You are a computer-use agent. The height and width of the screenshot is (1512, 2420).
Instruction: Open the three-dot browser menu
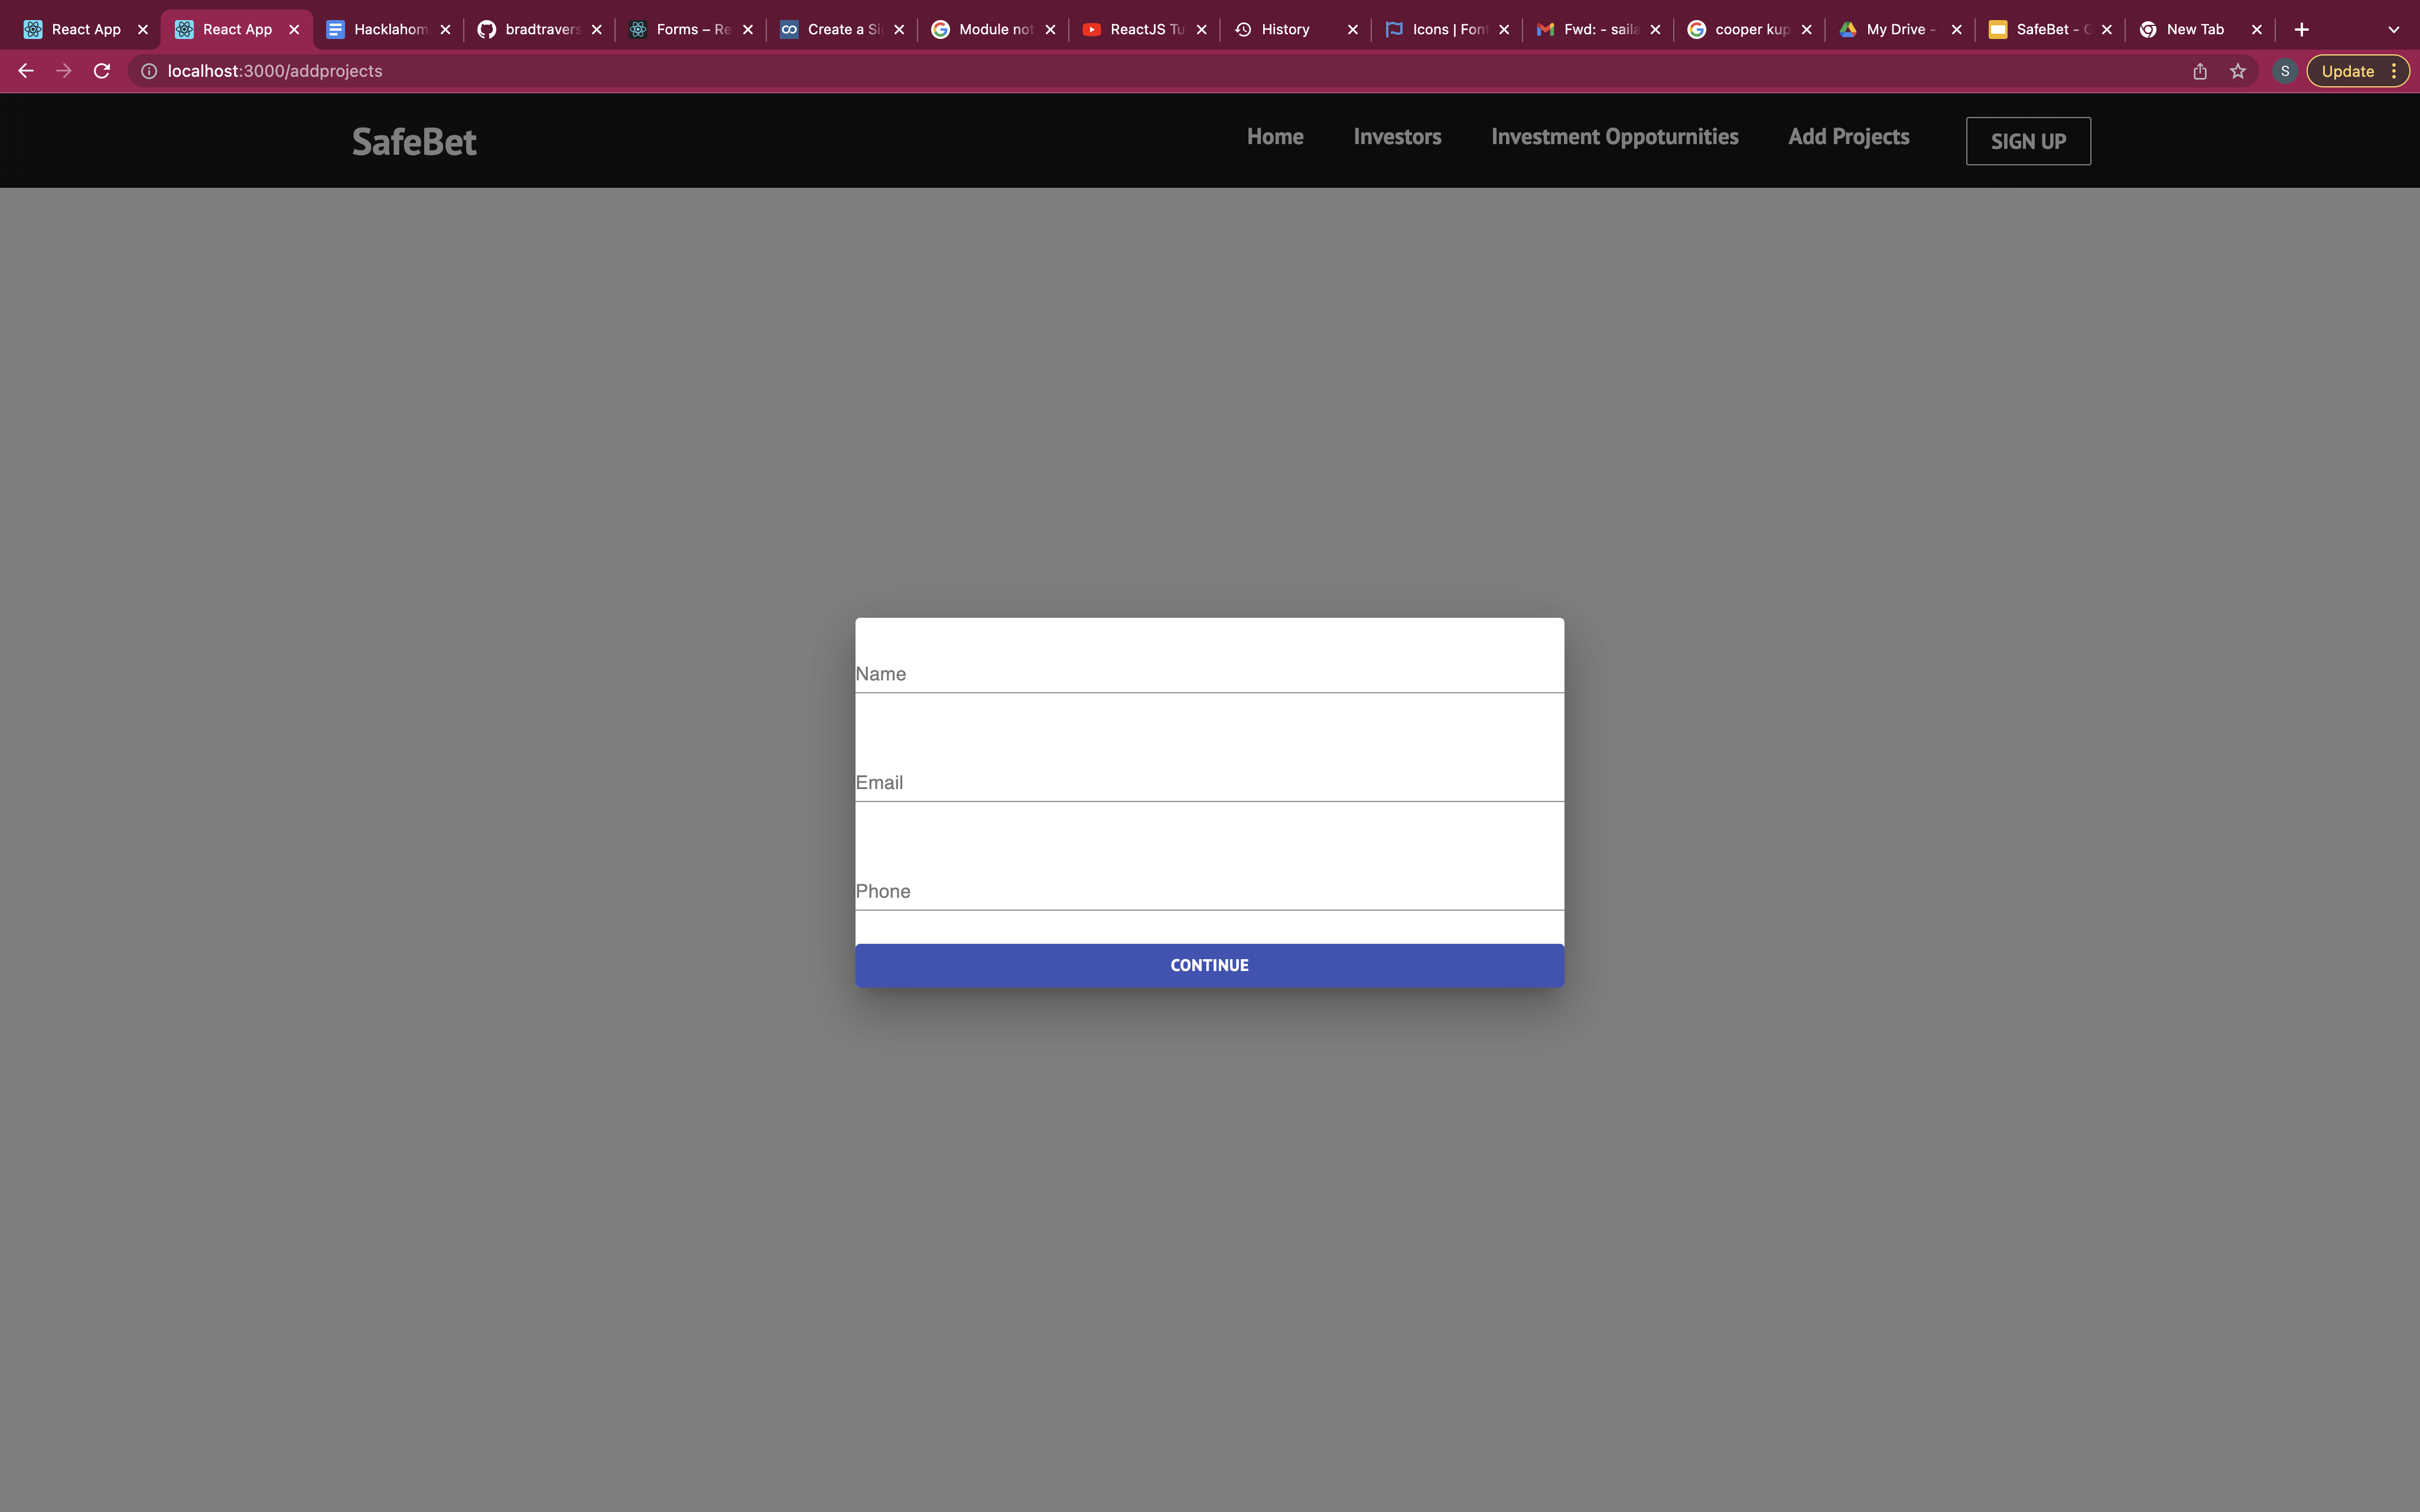[2393, 70]
